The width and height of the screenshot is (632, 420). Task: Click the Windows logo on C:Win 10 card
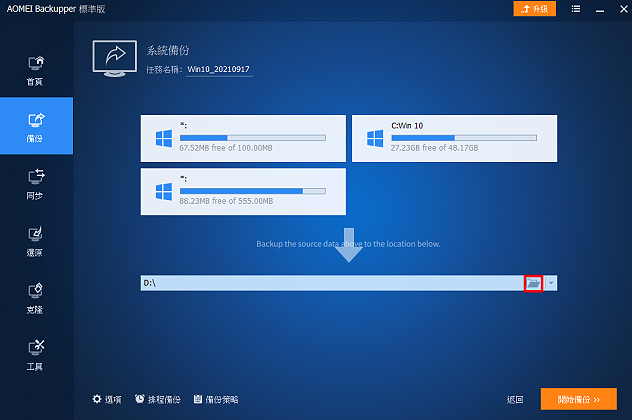(x=375, y=138)
